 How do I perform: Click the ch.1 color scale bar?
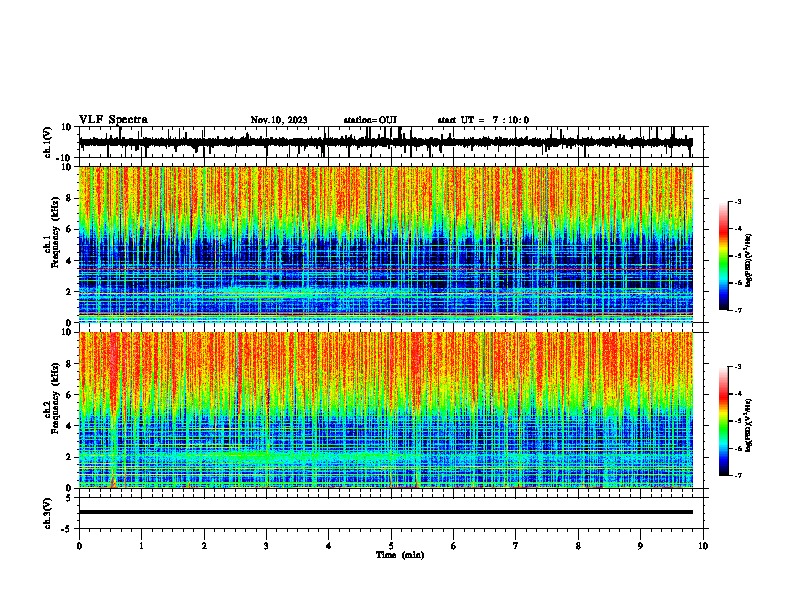pos(723,256)
